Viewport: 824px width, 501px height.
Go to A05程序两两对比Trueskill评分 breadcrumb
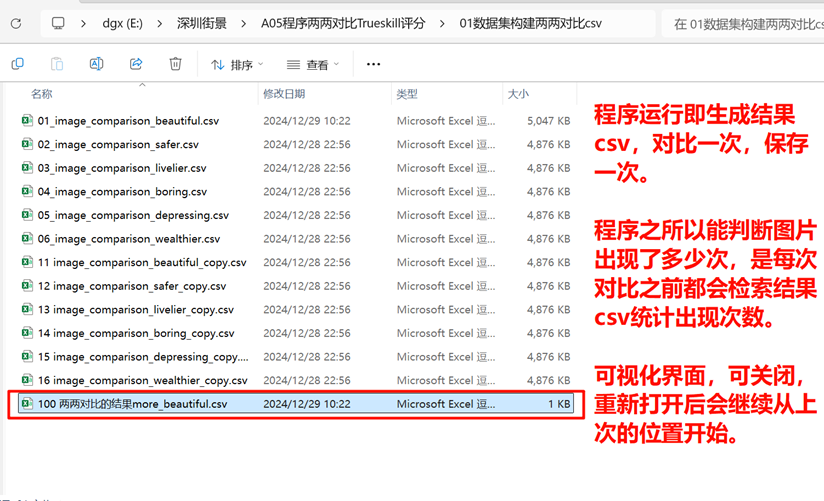tap(343, 24)
